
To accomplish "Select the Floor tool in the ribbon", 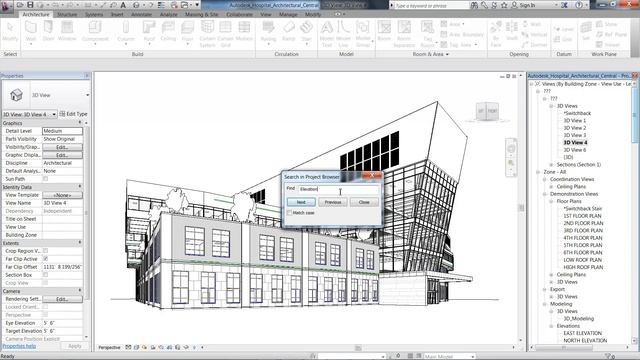I will (187, 32).
